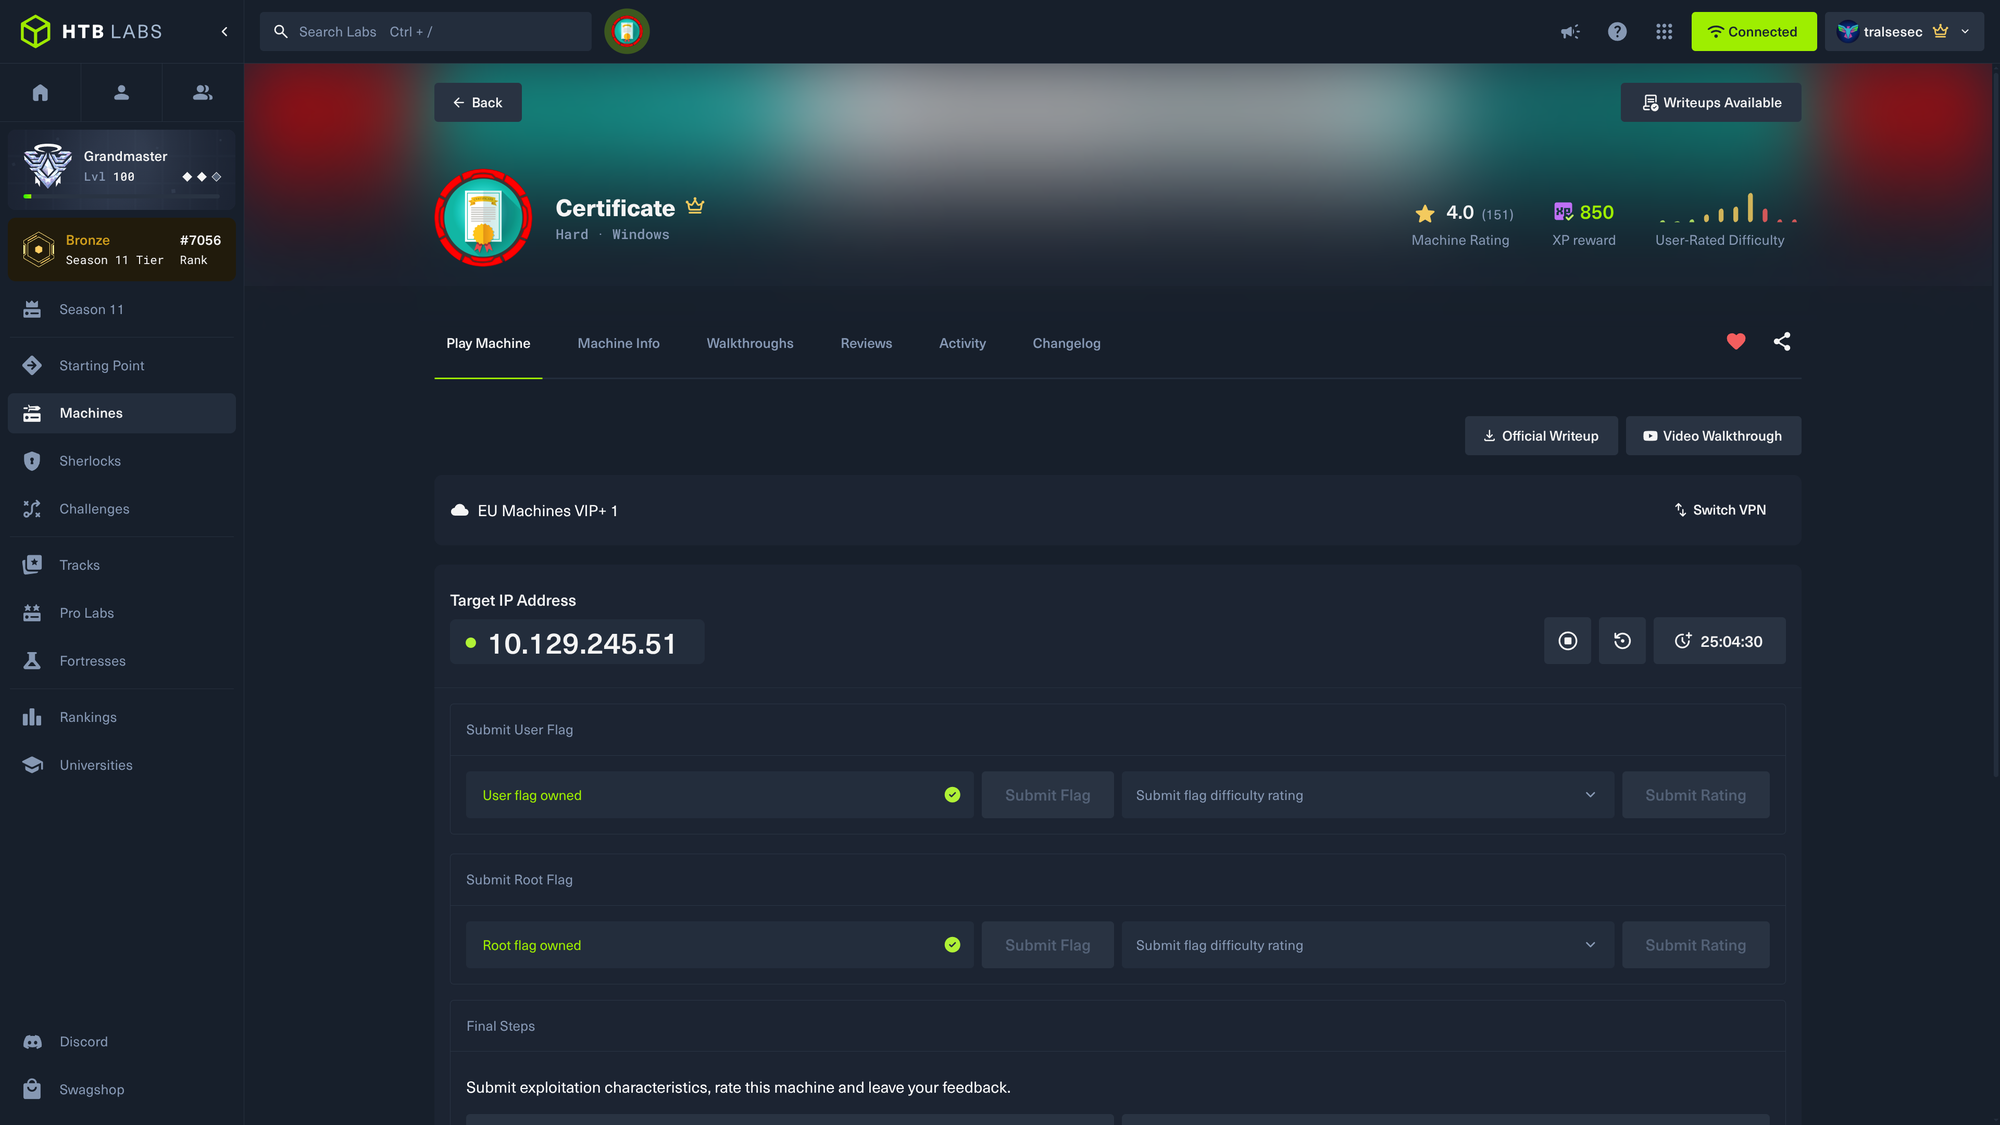The image size is (2000, 1125).
Task: Open Tracks in sidebar
Action: coord(122,565)
